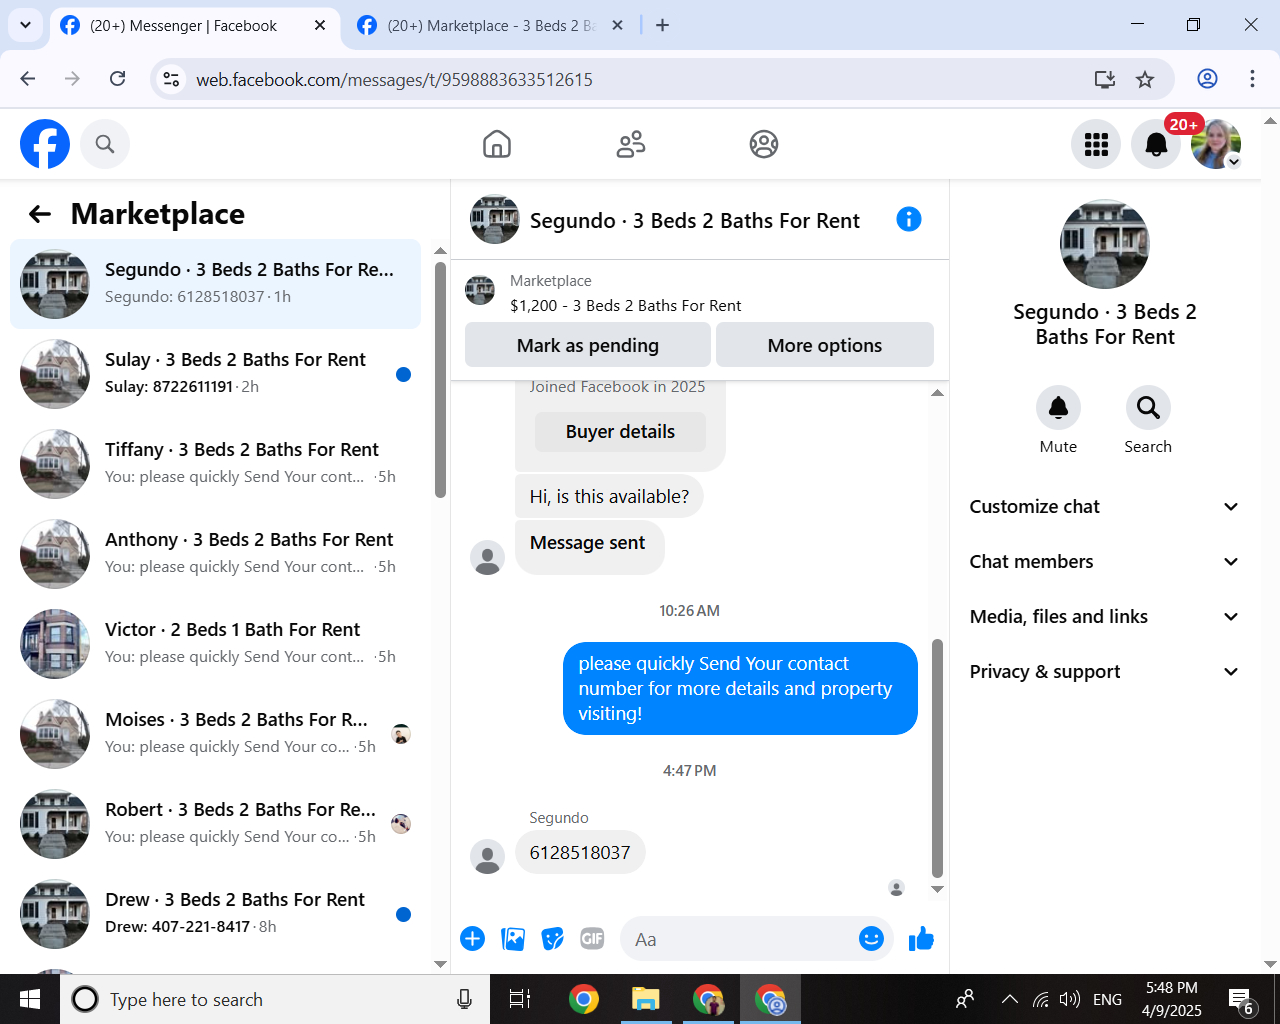Reload the page with browser refresh icon
1280x1024 pixels.
click(x=117, y=79)
